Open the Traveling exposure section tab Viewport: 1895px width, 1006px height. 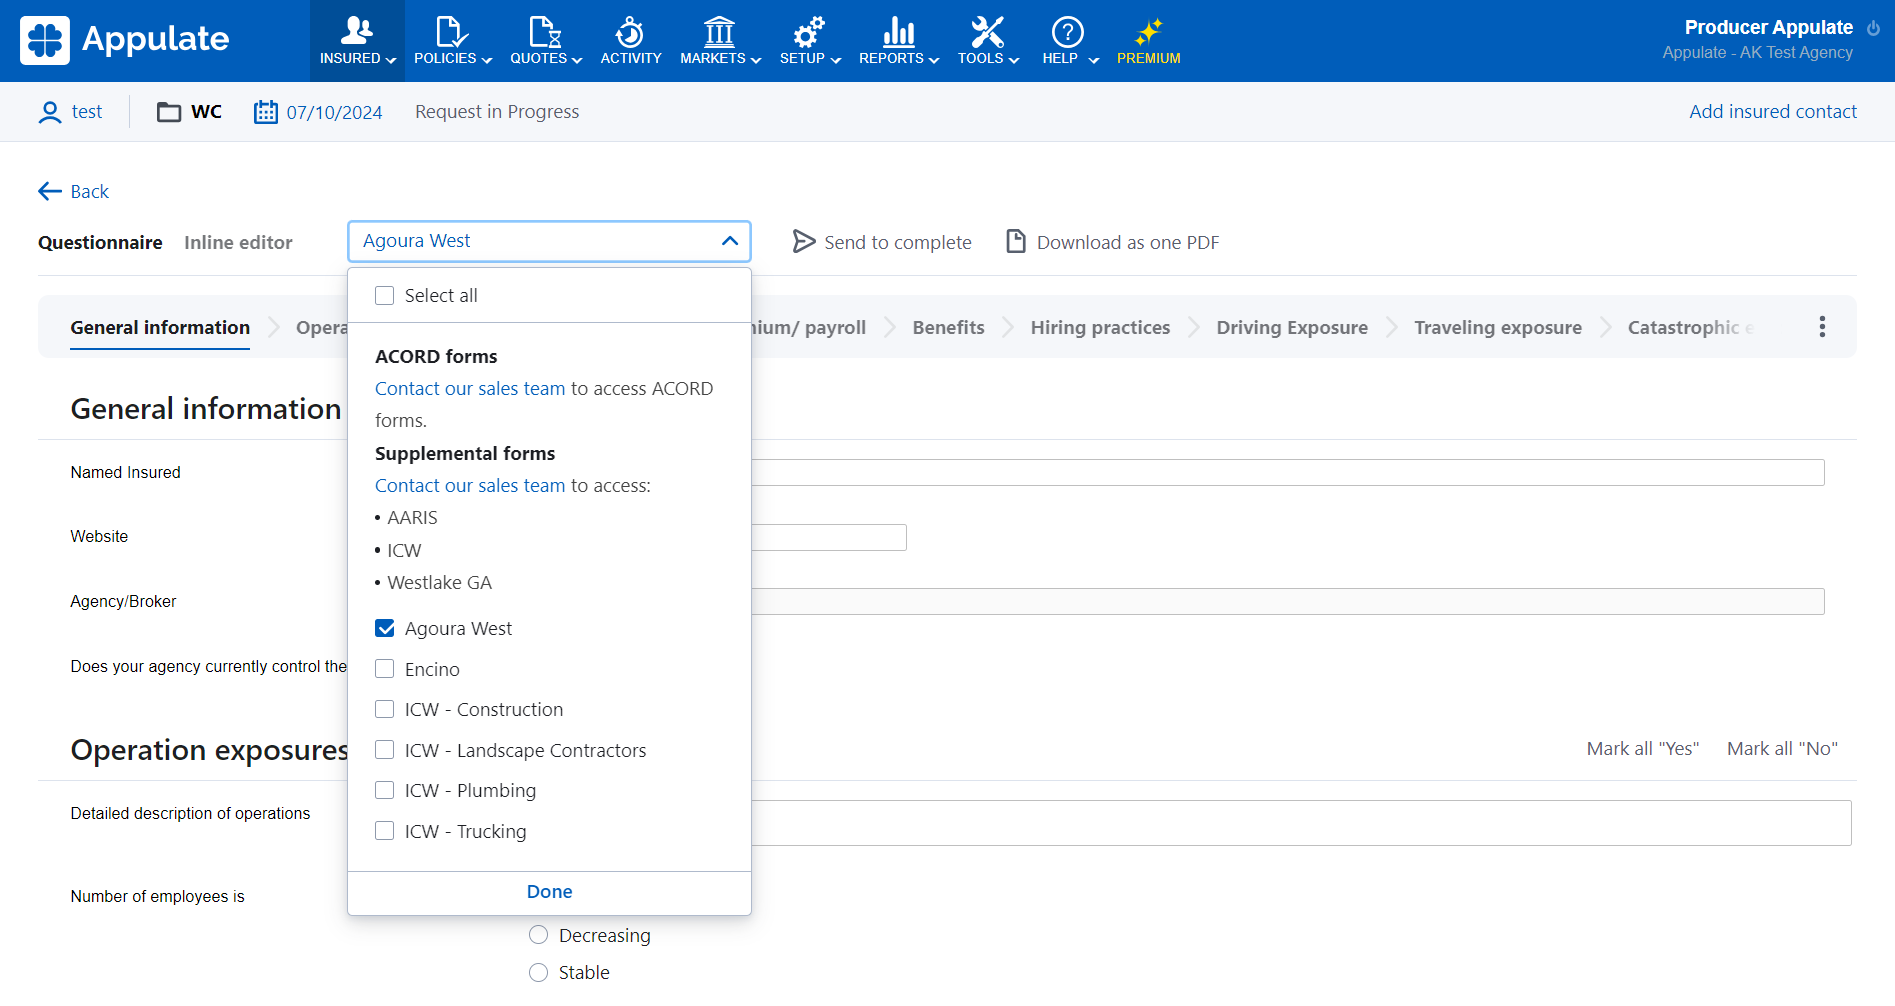[1498, 327]
